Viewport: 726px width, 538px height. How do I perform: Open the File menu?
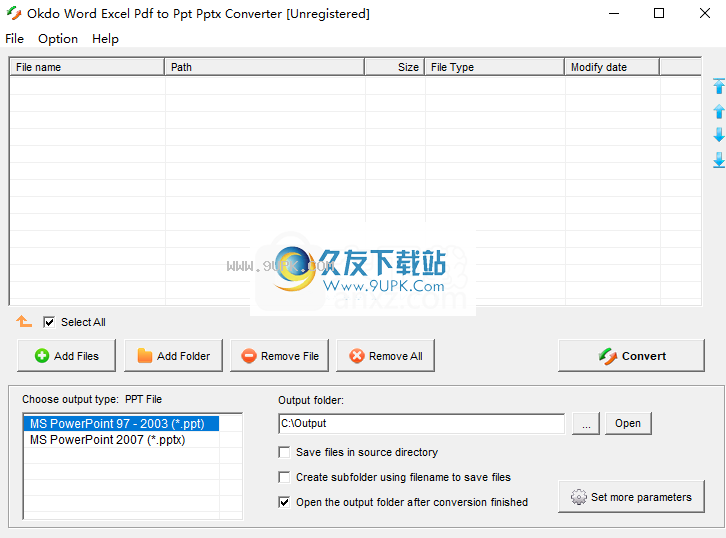[14, 39]
